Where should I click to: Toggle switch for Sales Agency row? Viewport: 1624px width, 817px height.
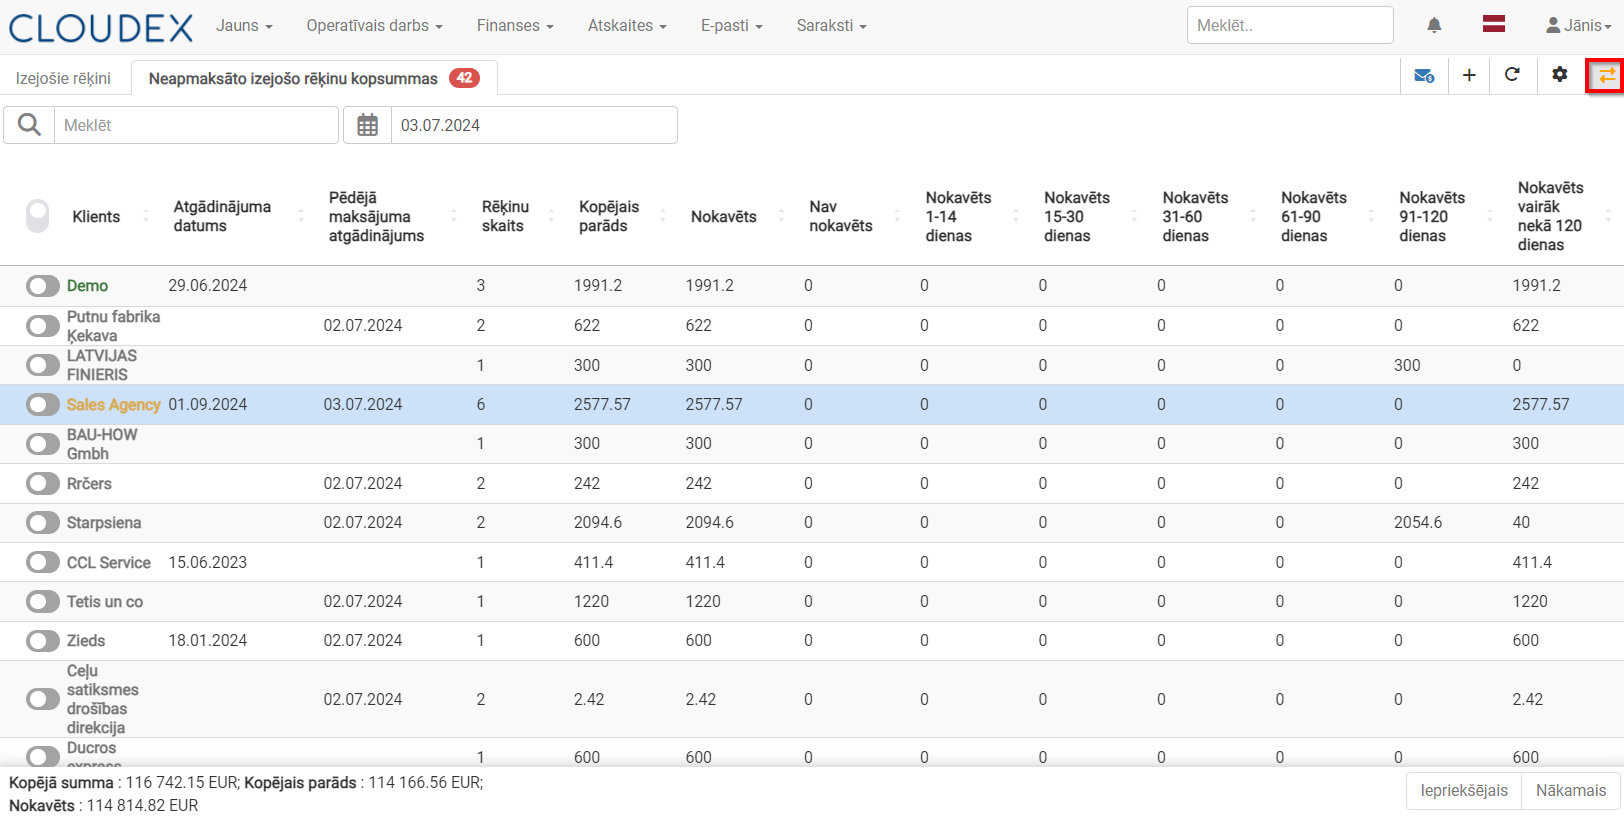tap(43, 404)
